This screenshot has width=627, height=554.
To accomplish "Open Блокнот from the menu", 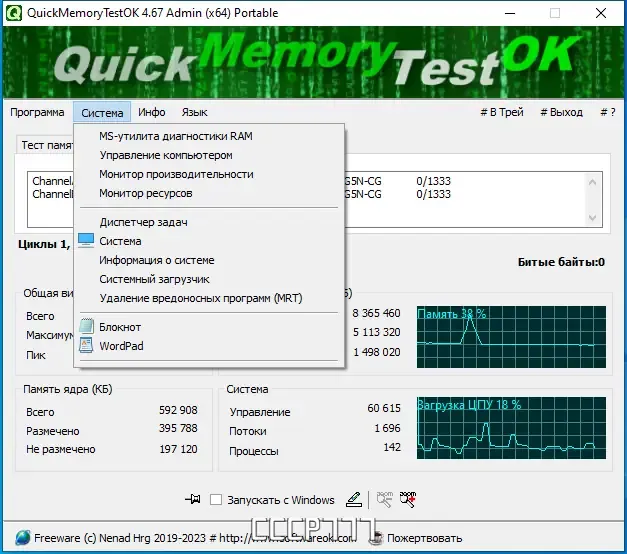I will [209, 327].
